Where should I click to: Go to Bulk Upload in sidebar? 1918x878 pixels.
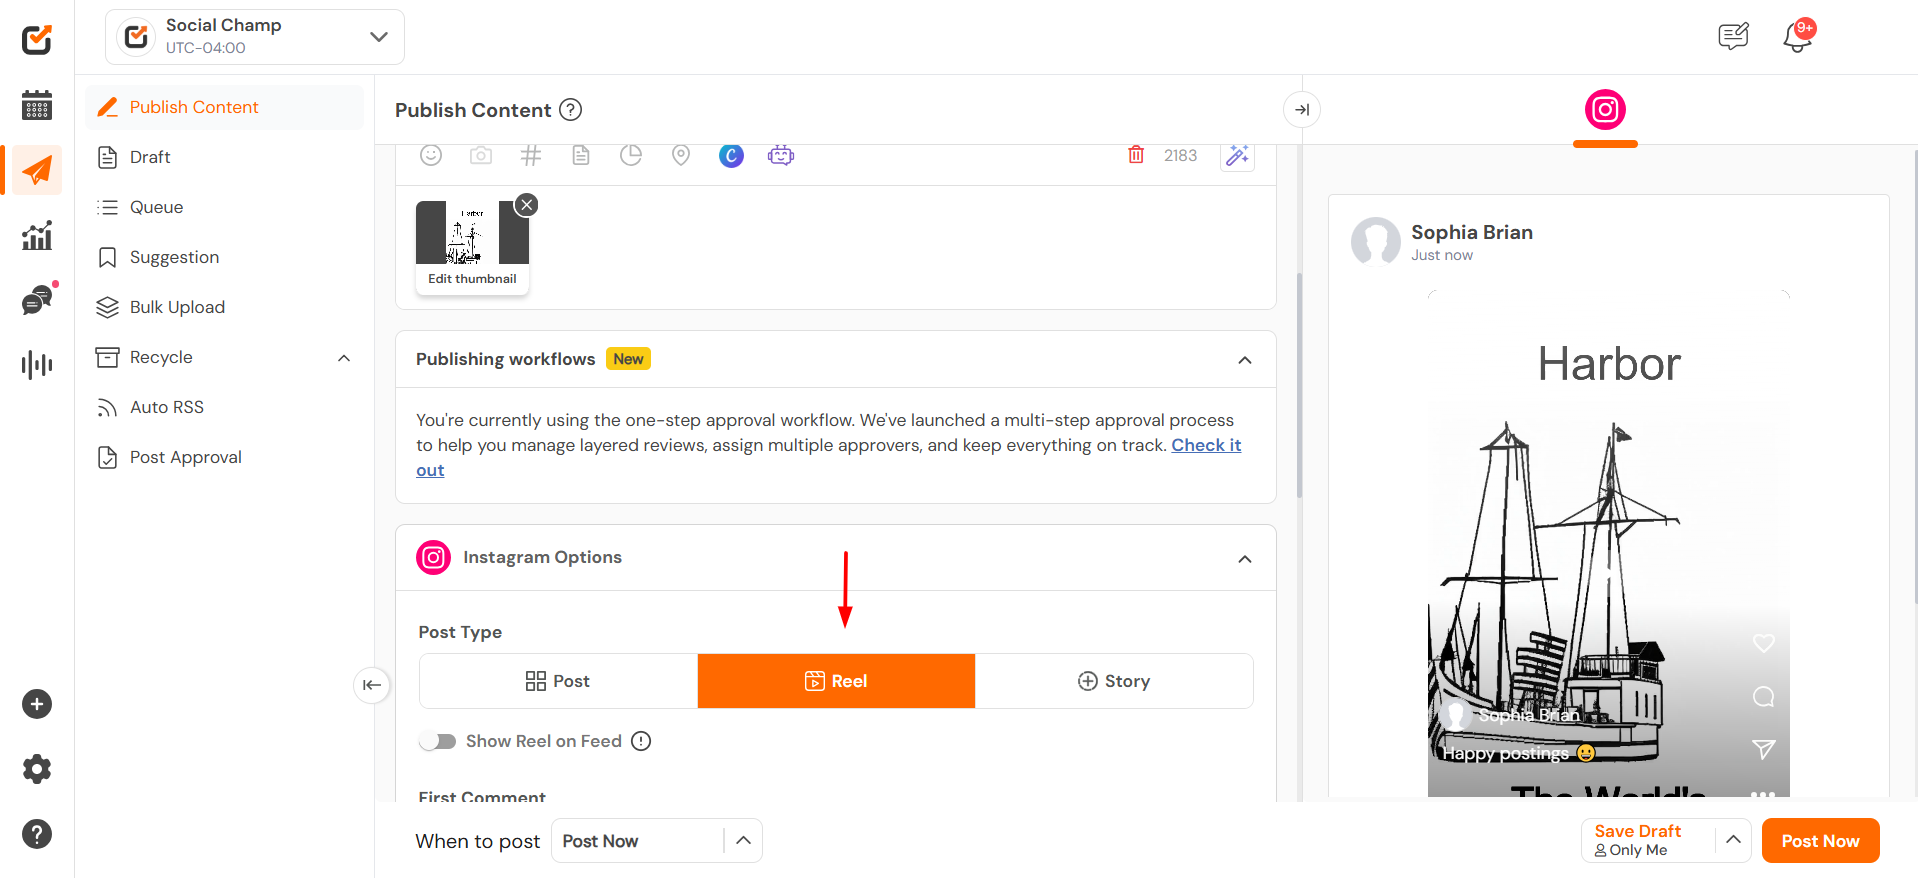(177, 307)
